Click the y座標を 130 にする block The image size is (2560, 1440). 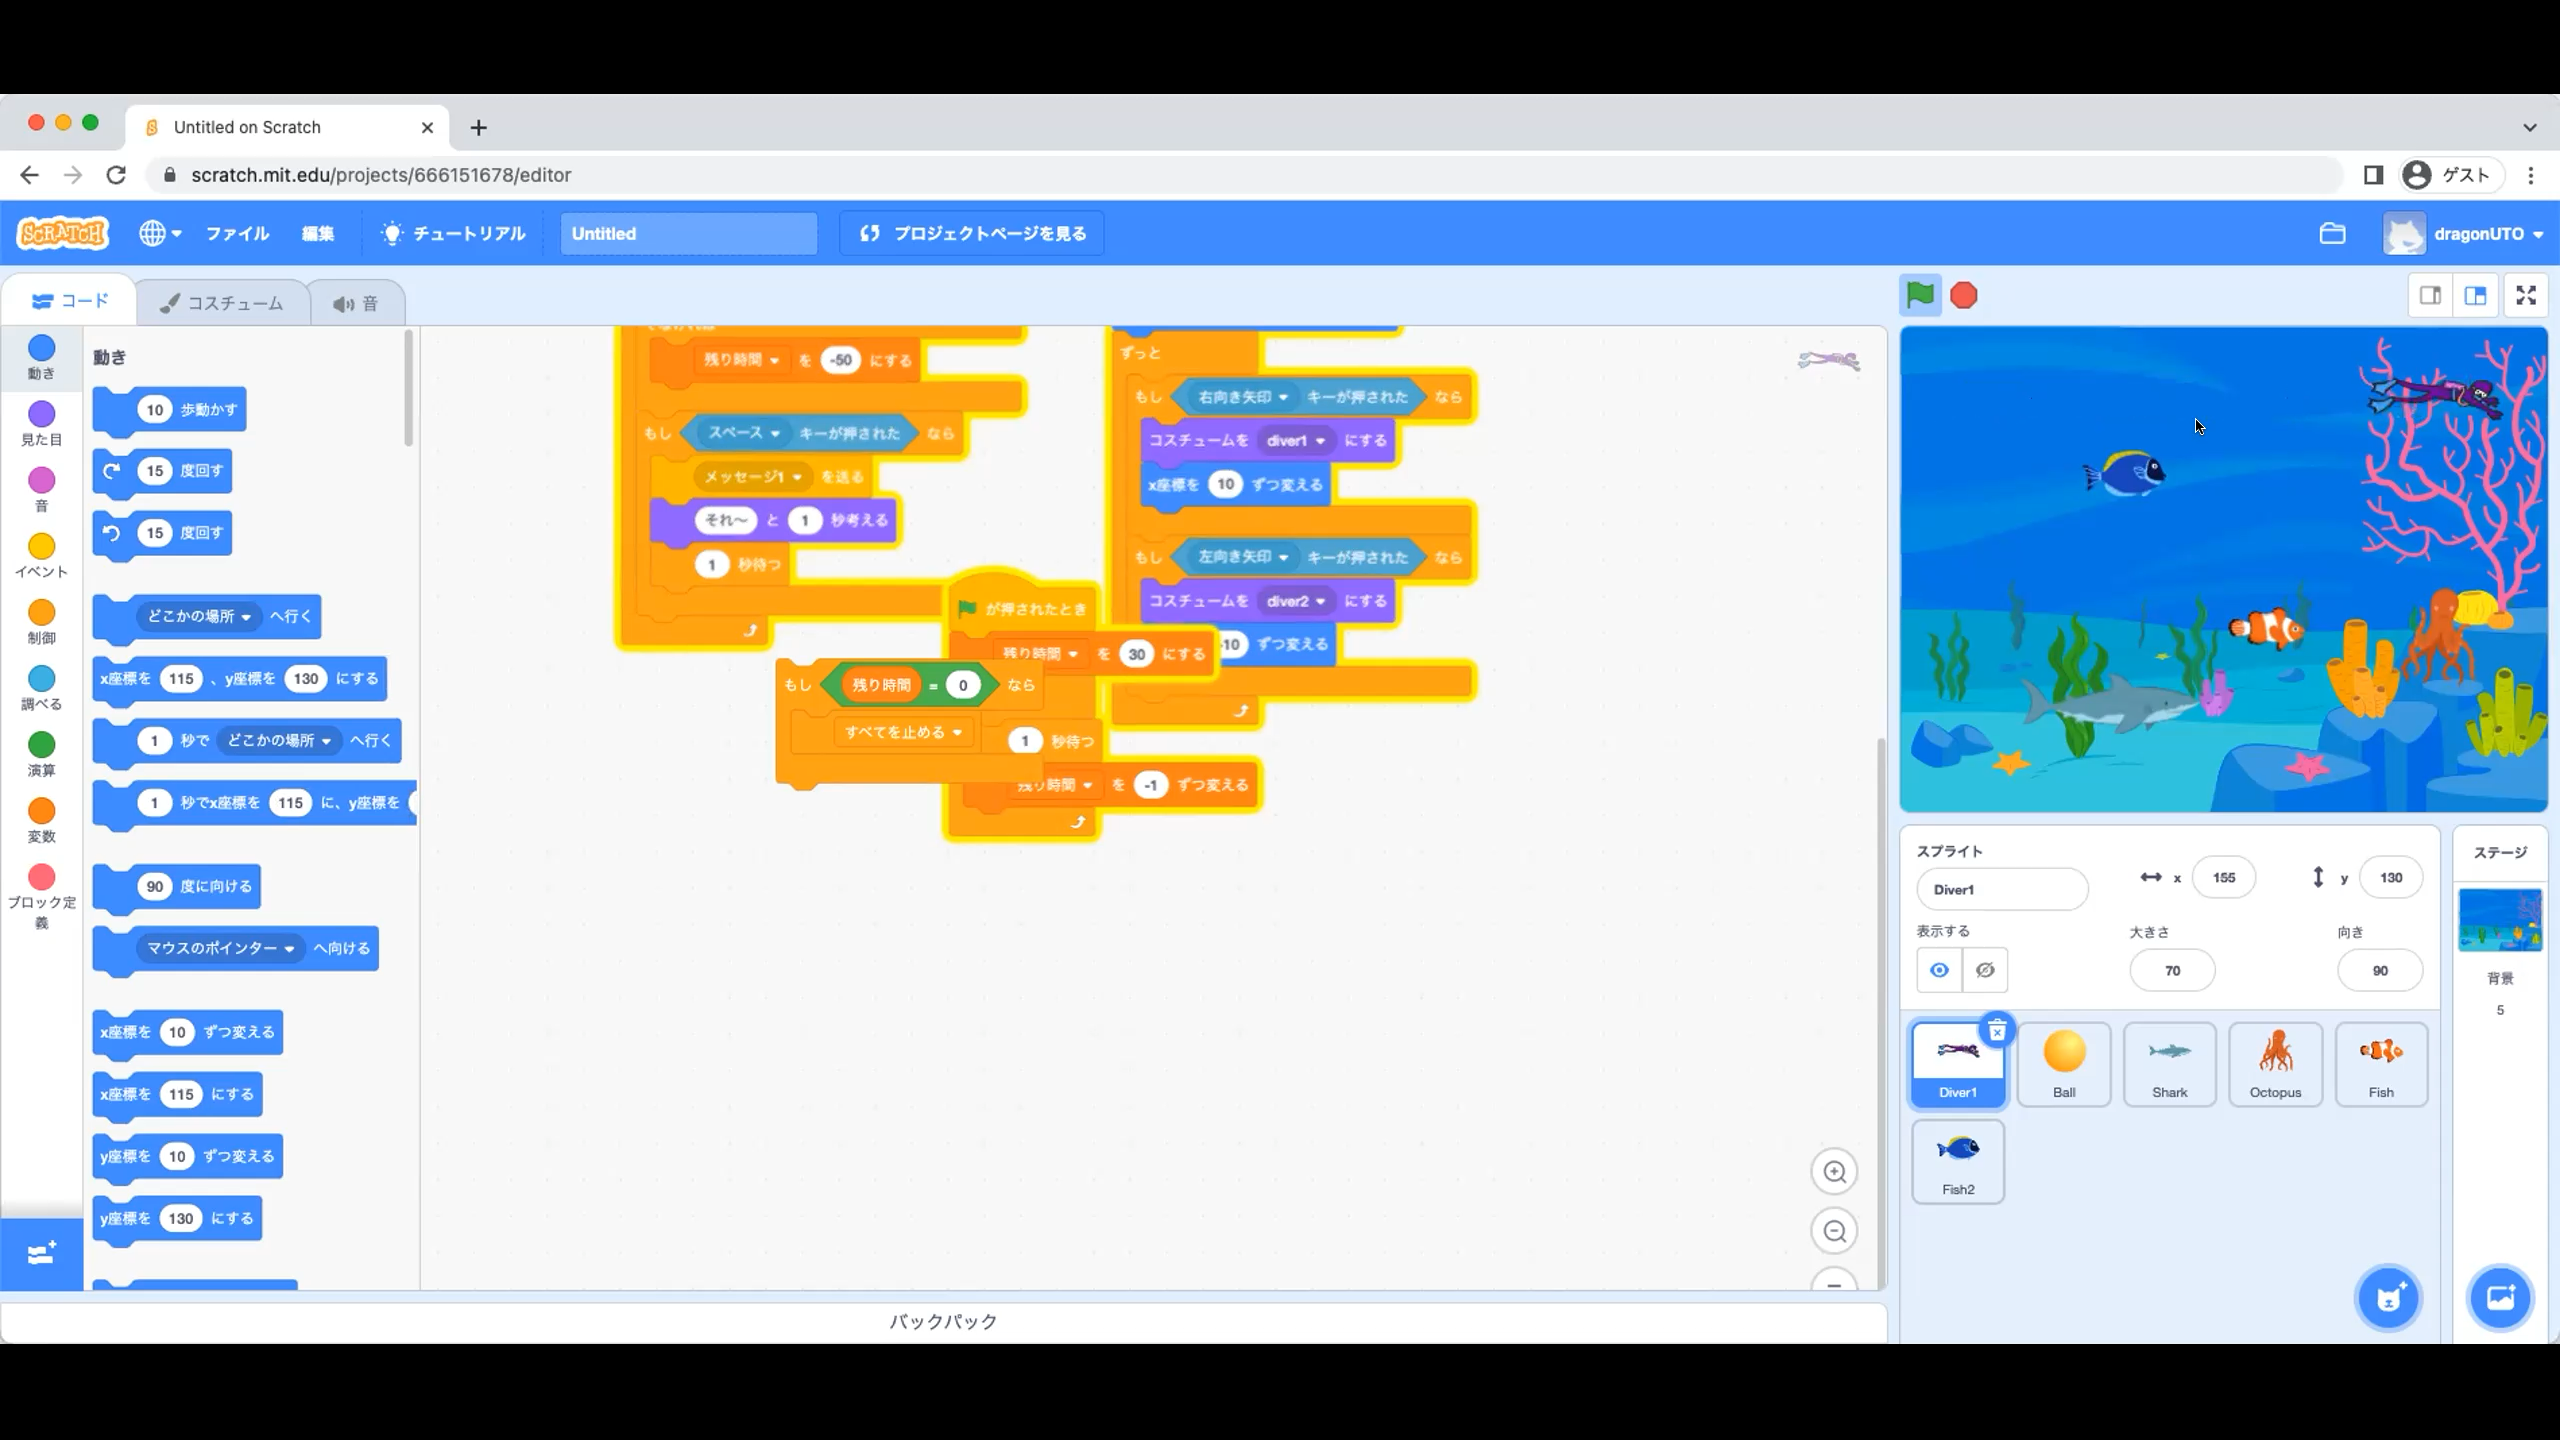pyautogui.click(x=177, y=1218)
